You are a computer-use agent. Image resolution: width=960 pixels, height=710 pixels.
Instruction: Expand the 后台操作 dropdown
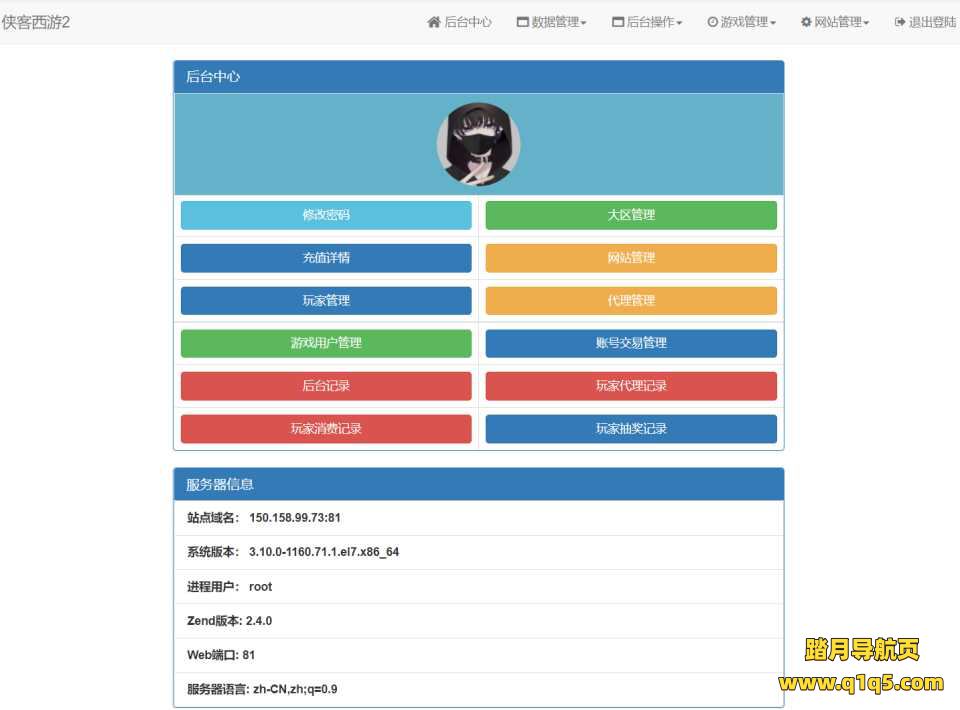point(650,21)
